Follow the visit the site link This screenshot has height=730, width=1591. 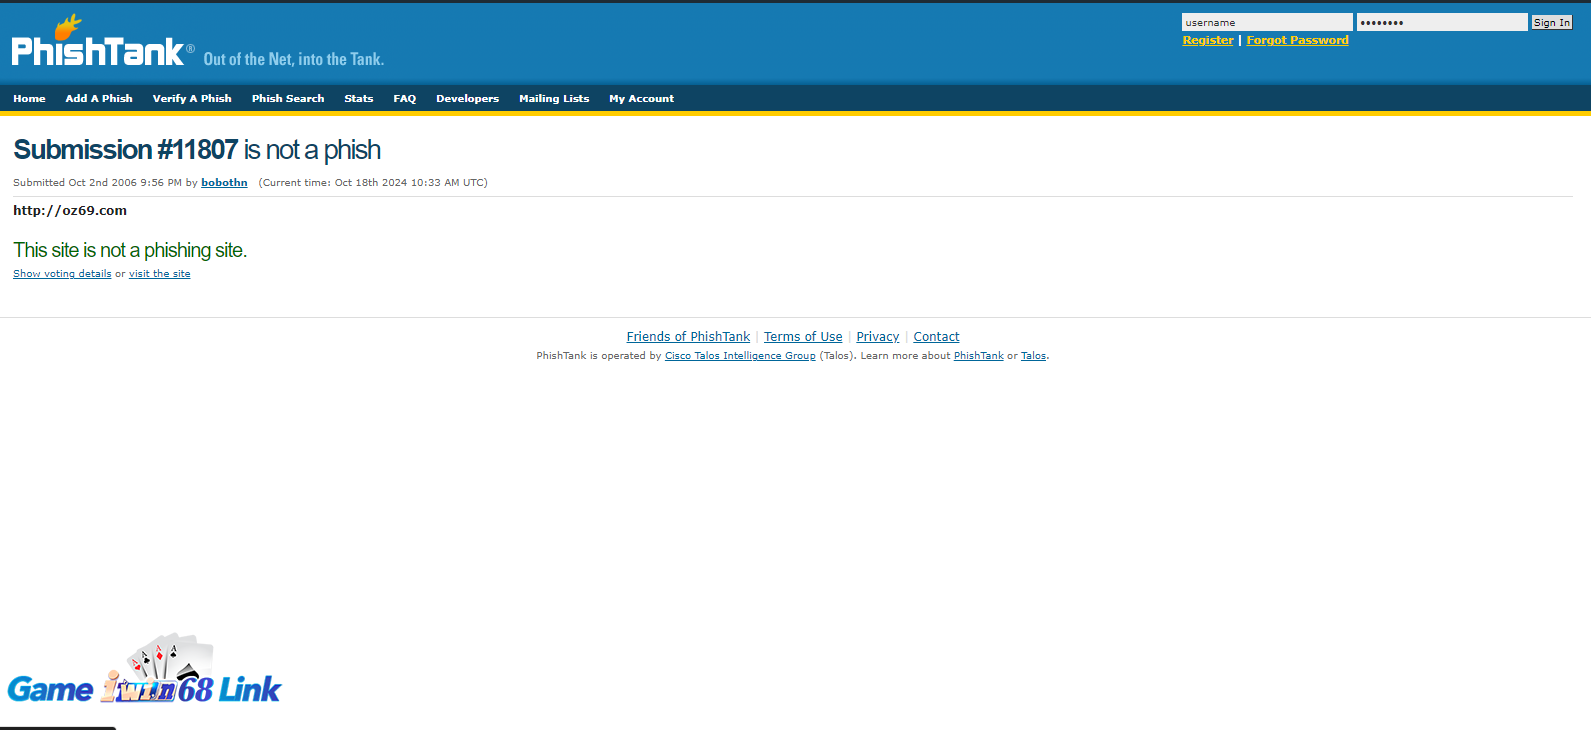(159, 274)
